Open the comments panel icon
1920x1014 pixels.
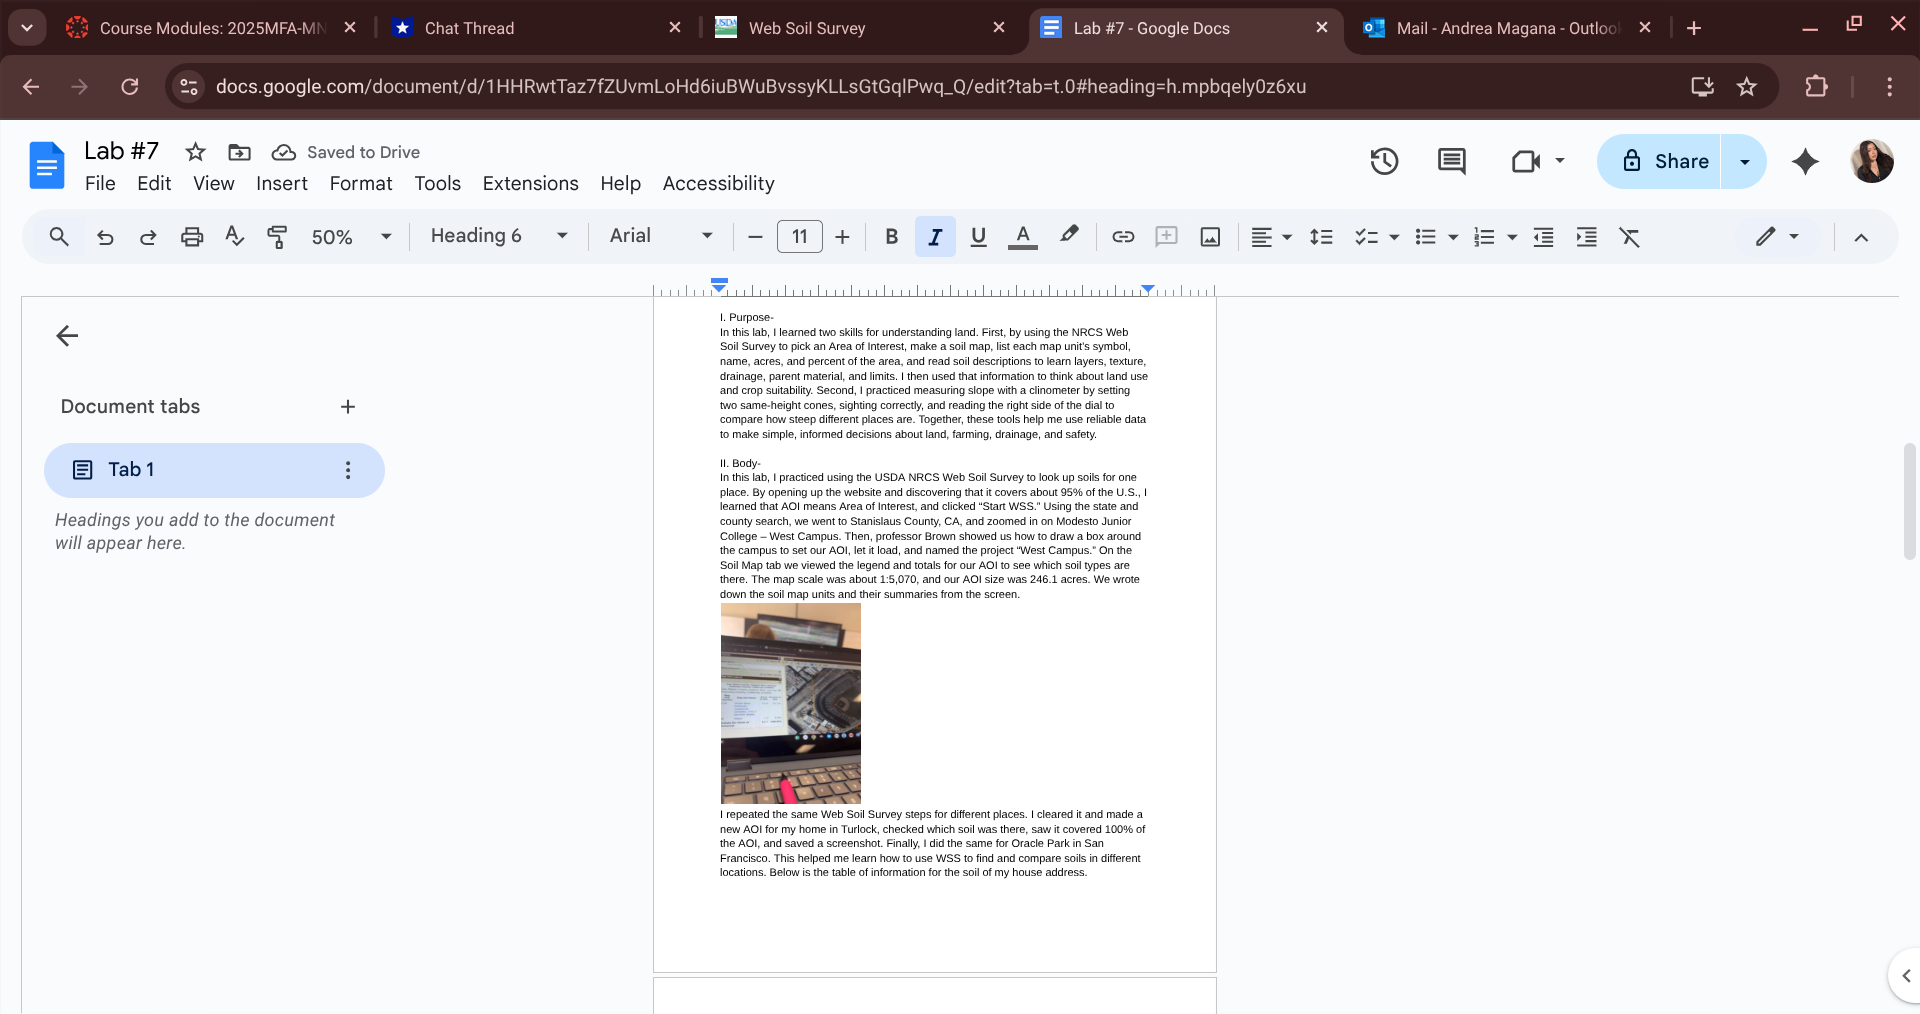[1451, 161]
